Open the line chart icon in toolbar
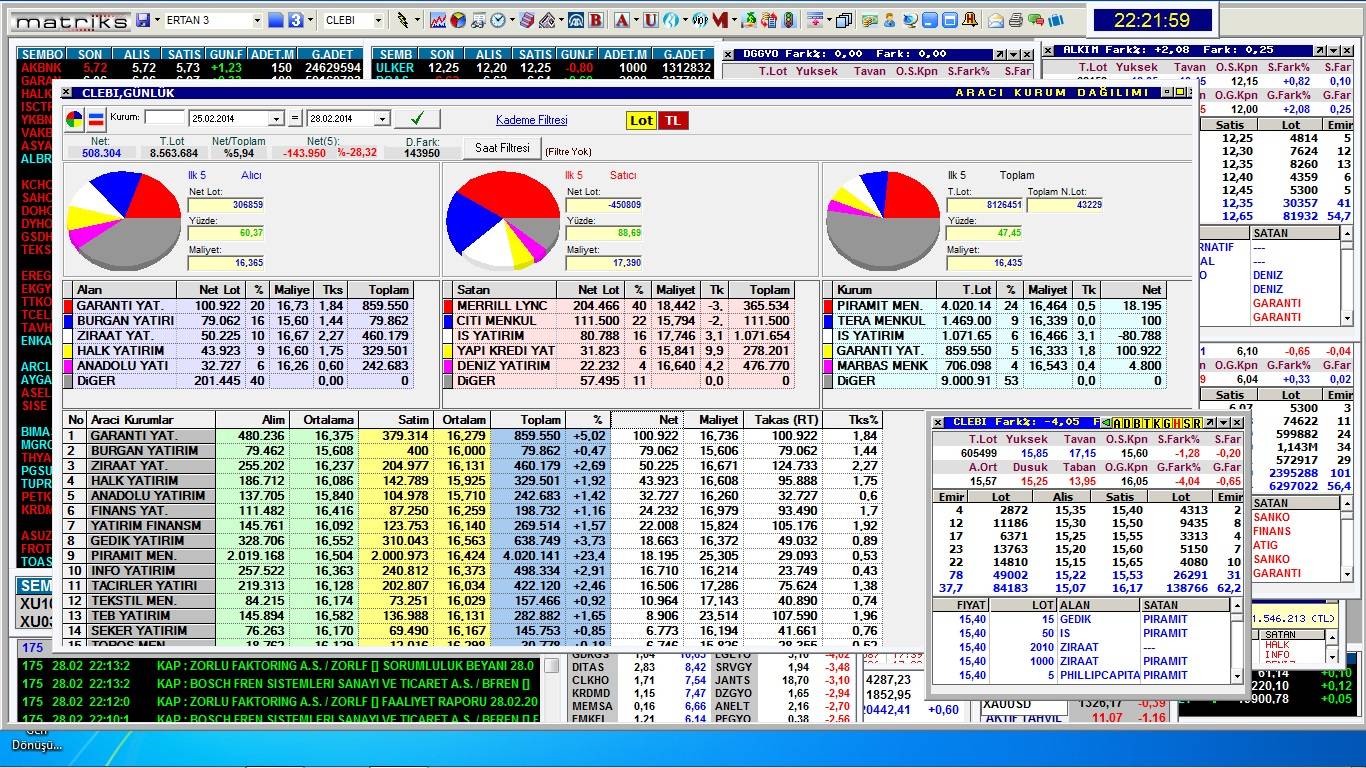The width and height of the screenshot is (1366, 768). pos(438,20)
